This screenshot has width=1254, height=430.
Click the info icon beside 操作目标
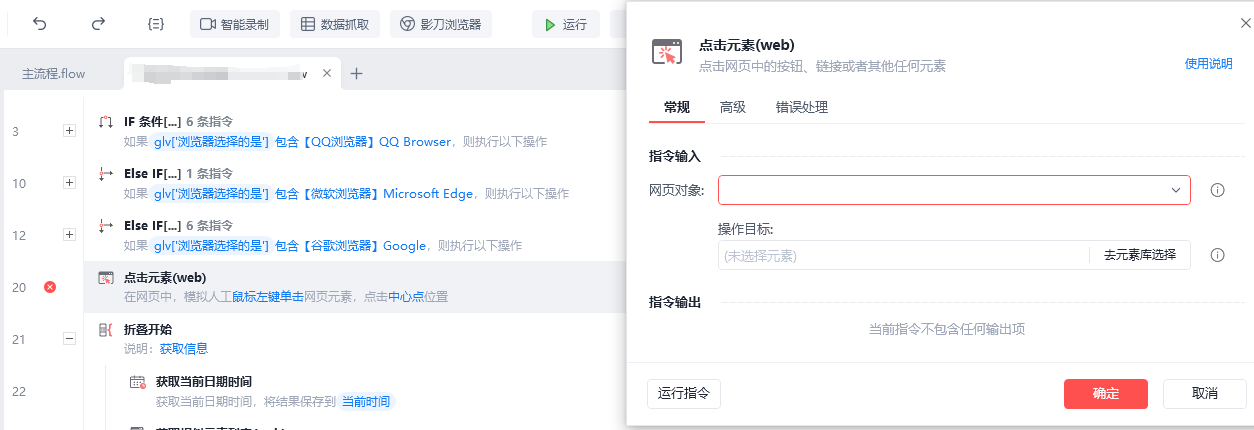coord(1217,255)
